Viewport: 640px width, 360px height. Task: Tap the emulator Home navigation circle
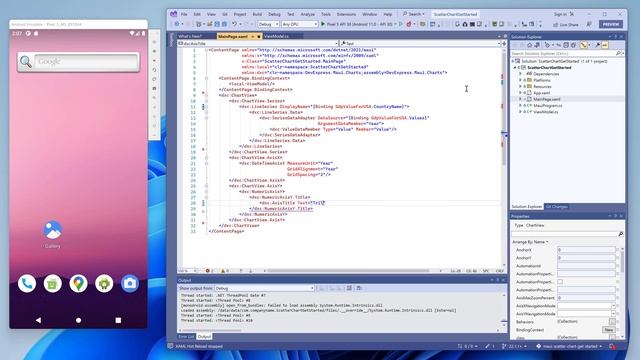coord(78,320)
